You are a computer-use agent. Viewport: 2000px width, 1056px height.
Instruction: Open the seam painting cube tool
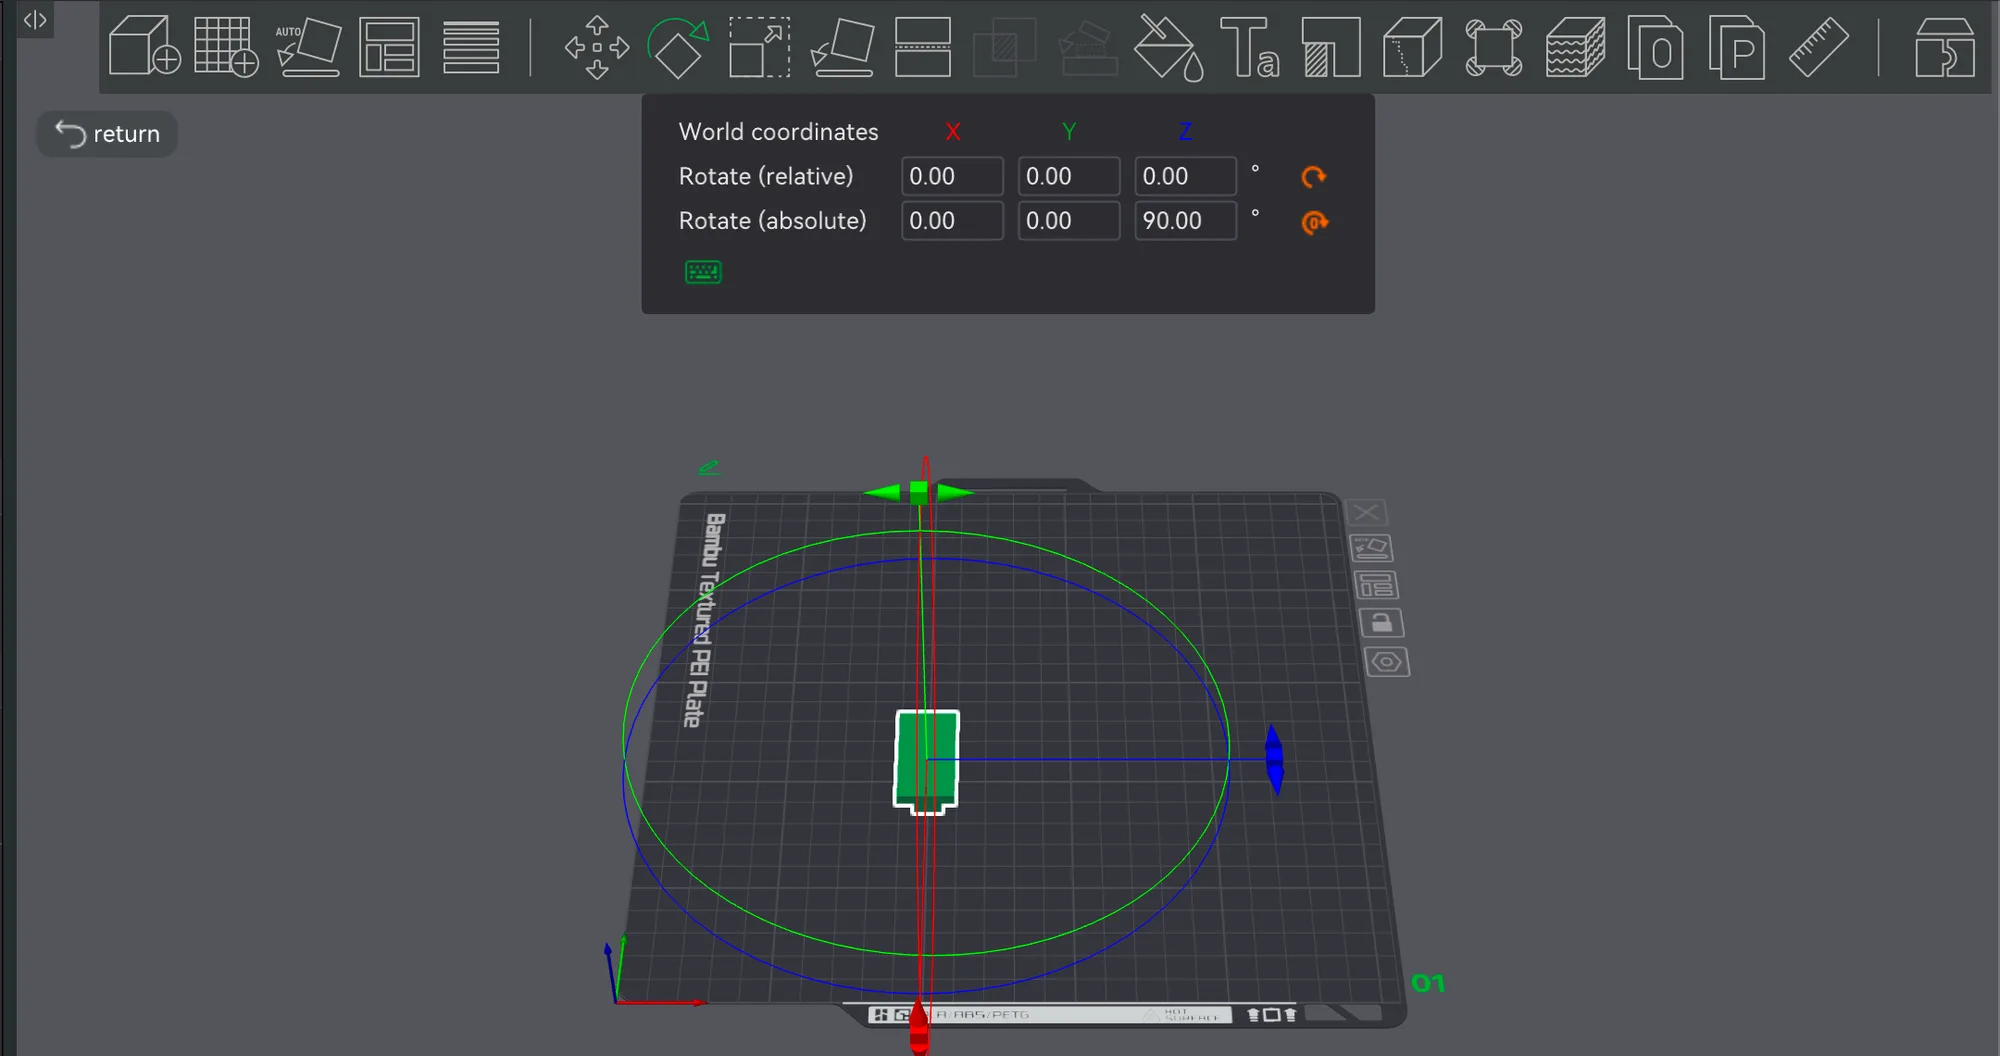point(1412,47)
